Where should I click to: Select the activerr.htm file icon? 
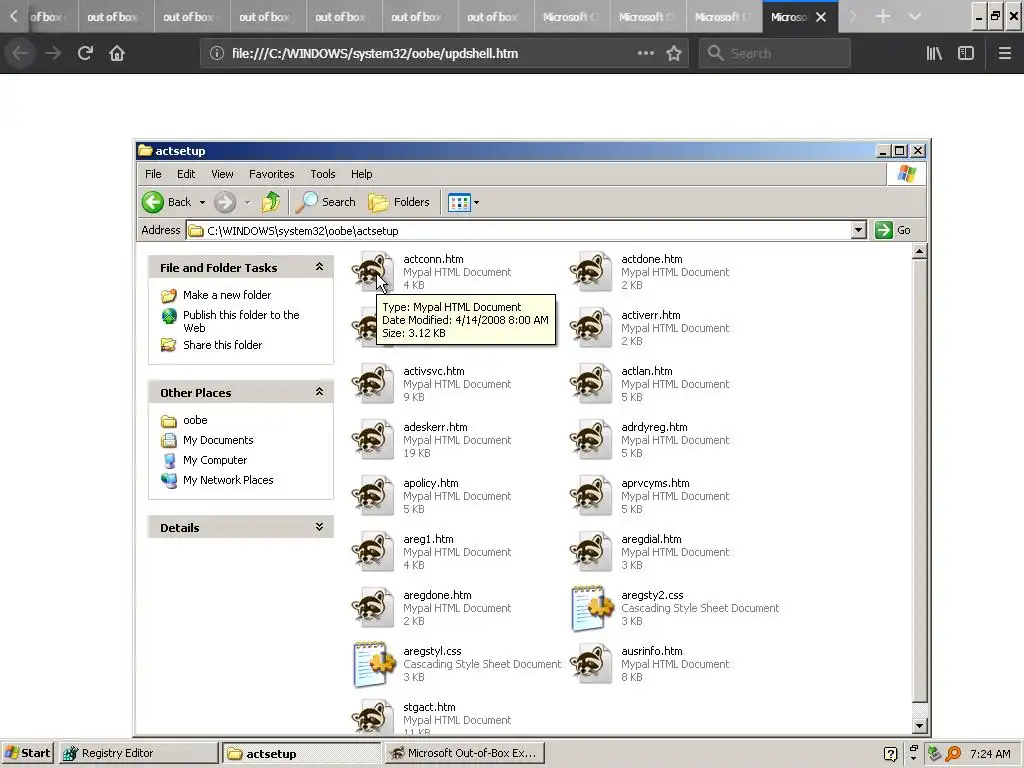pos(591,327)
